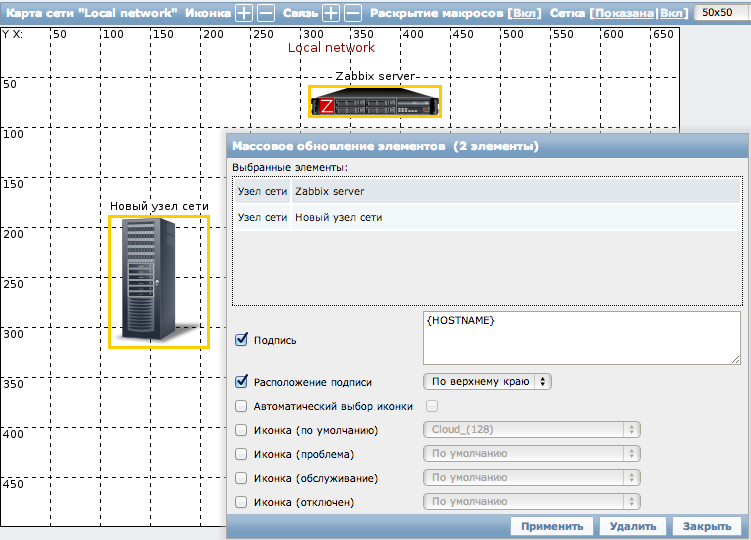Toggle grid alignment Вкл link
This screenshot has height=540, width=751.
(x=671, y=13)
